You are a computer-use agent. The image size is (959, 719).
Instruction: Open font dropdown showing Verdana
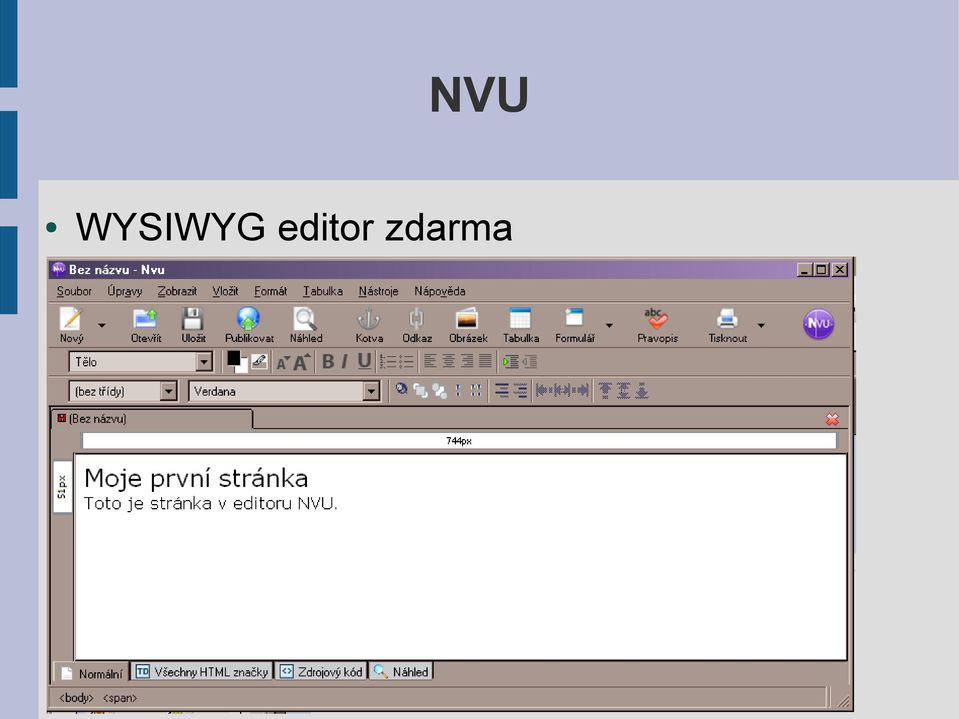click(284, 391)
